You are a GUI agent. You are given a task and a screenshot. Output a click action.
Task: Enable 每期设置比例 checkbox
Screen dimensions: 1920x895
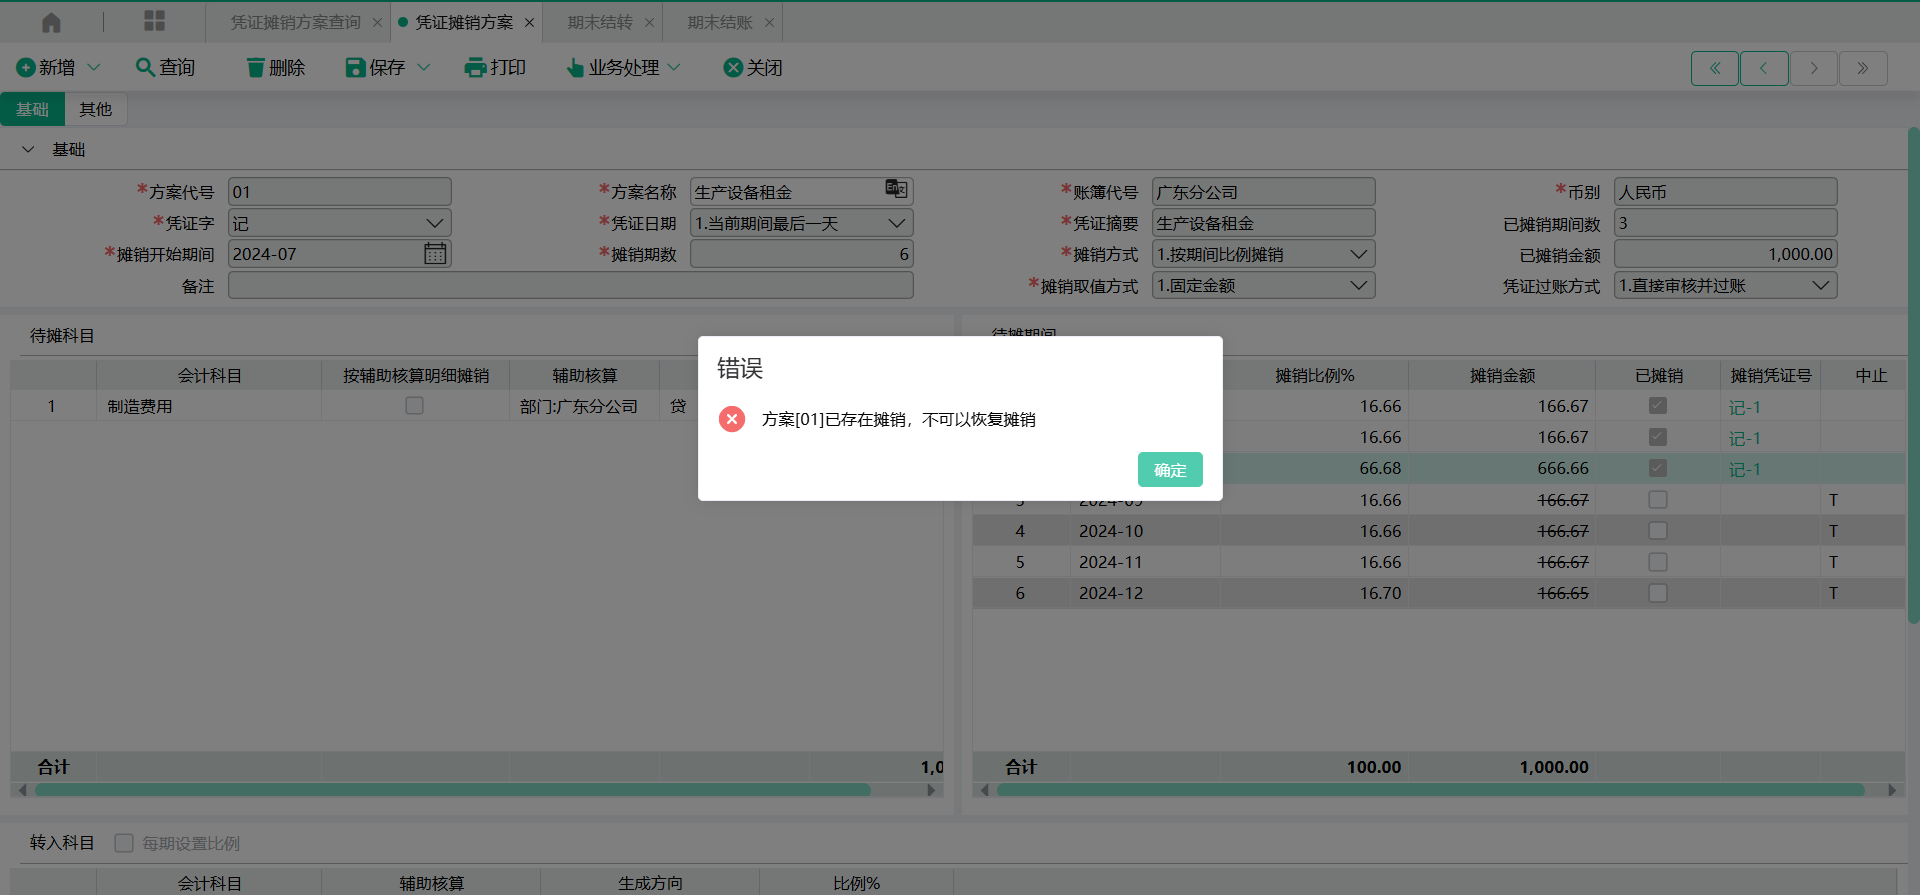tap(124, 843)
